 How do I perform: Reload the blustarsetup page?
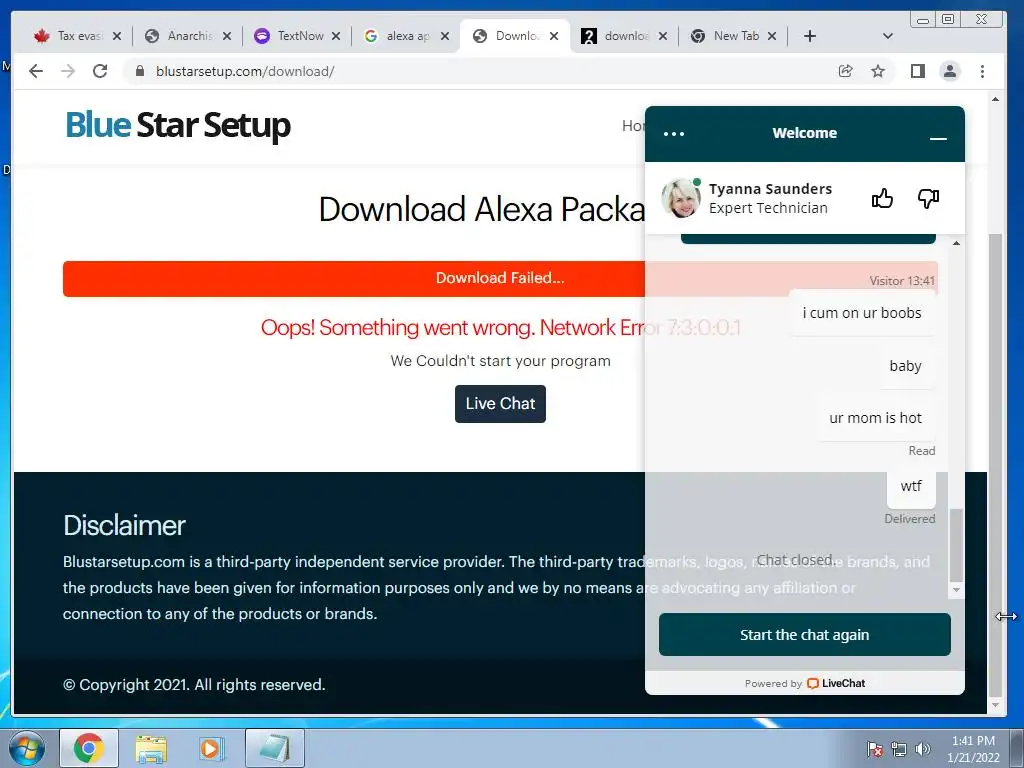[100, 71]
